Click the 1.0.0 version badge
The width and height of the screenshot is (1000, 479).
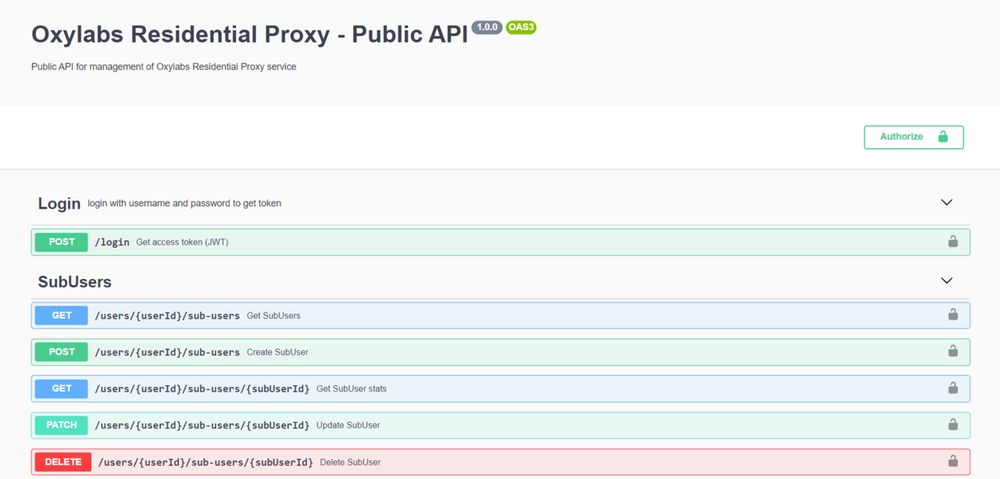[487, 28]
